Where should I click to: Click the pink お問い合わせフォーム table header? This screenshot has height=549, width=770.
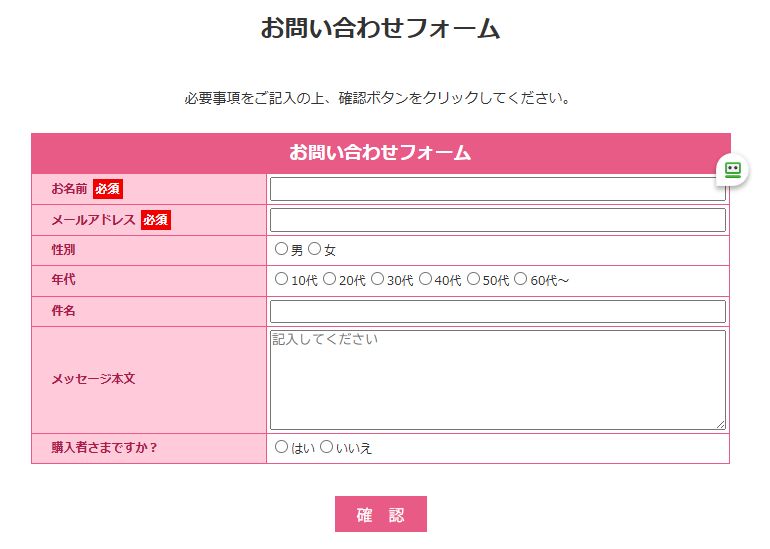[x=380, y=153]
